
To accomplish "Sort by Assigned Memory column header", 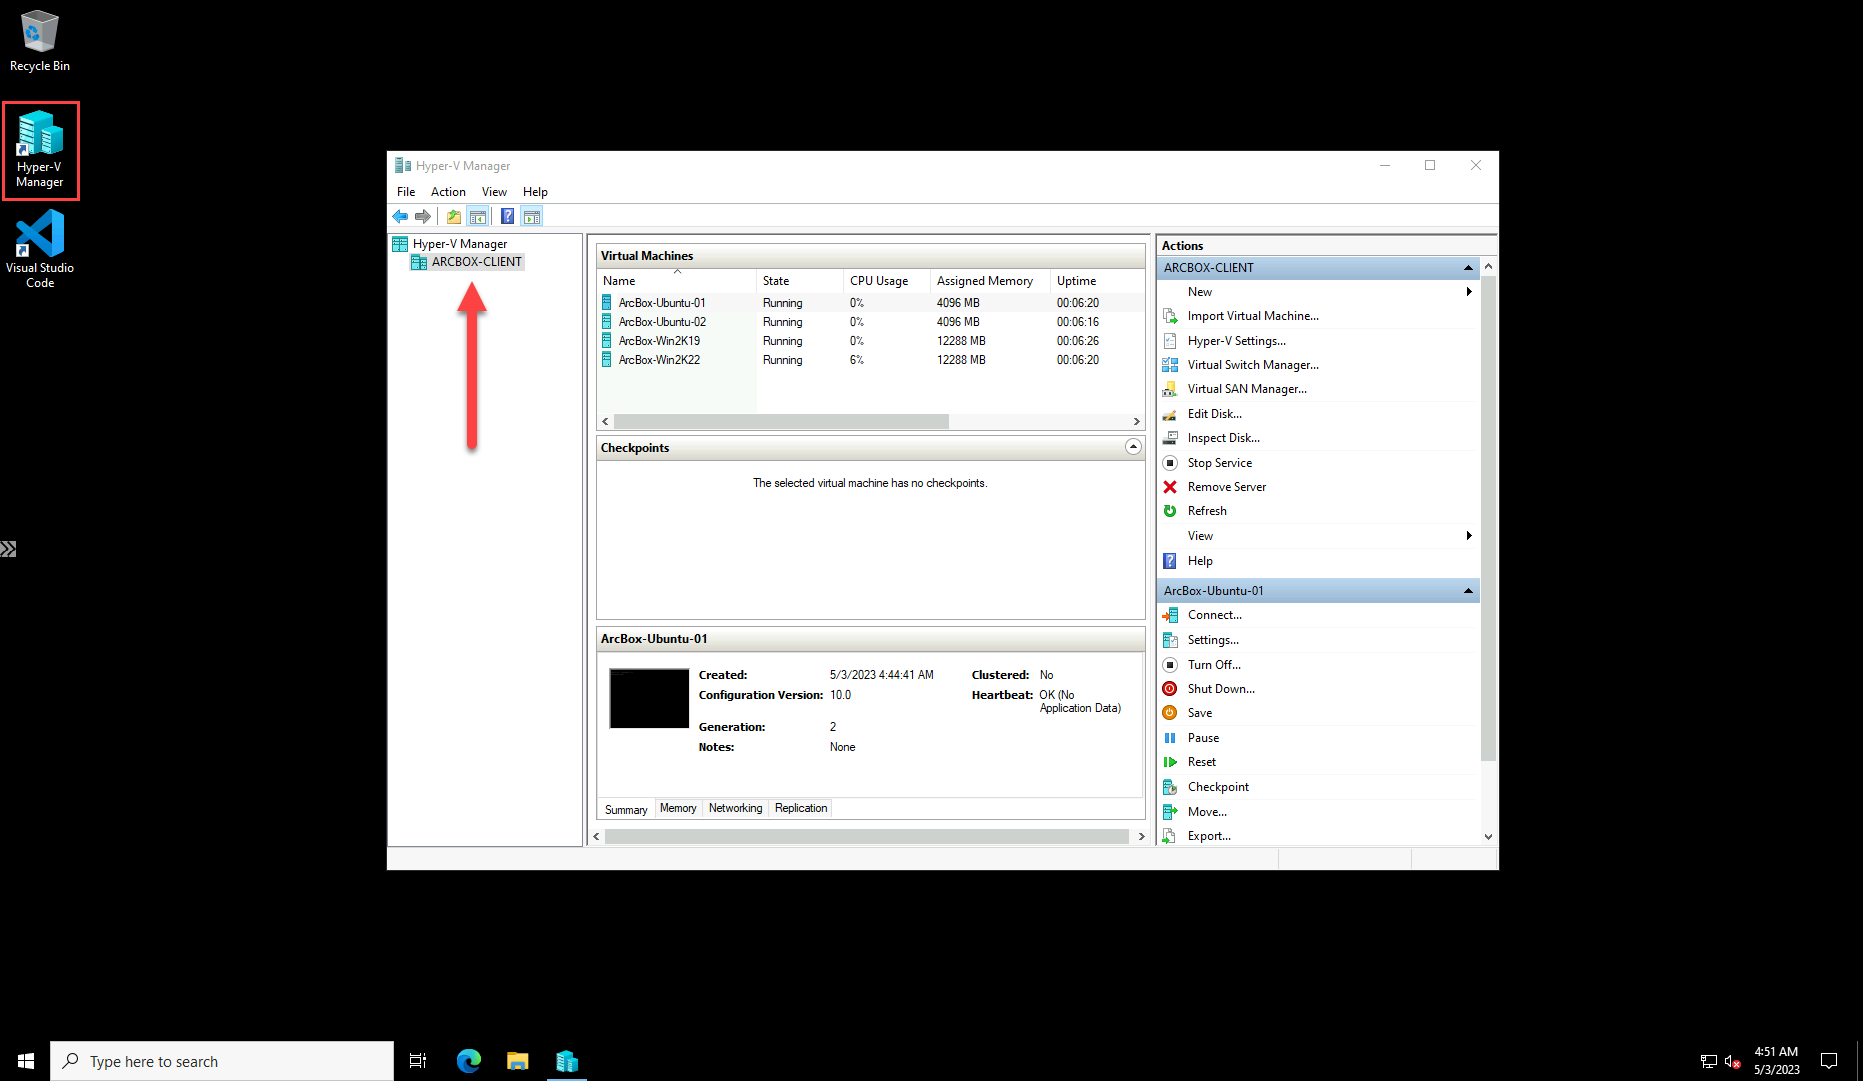I will tap(990, 281).
